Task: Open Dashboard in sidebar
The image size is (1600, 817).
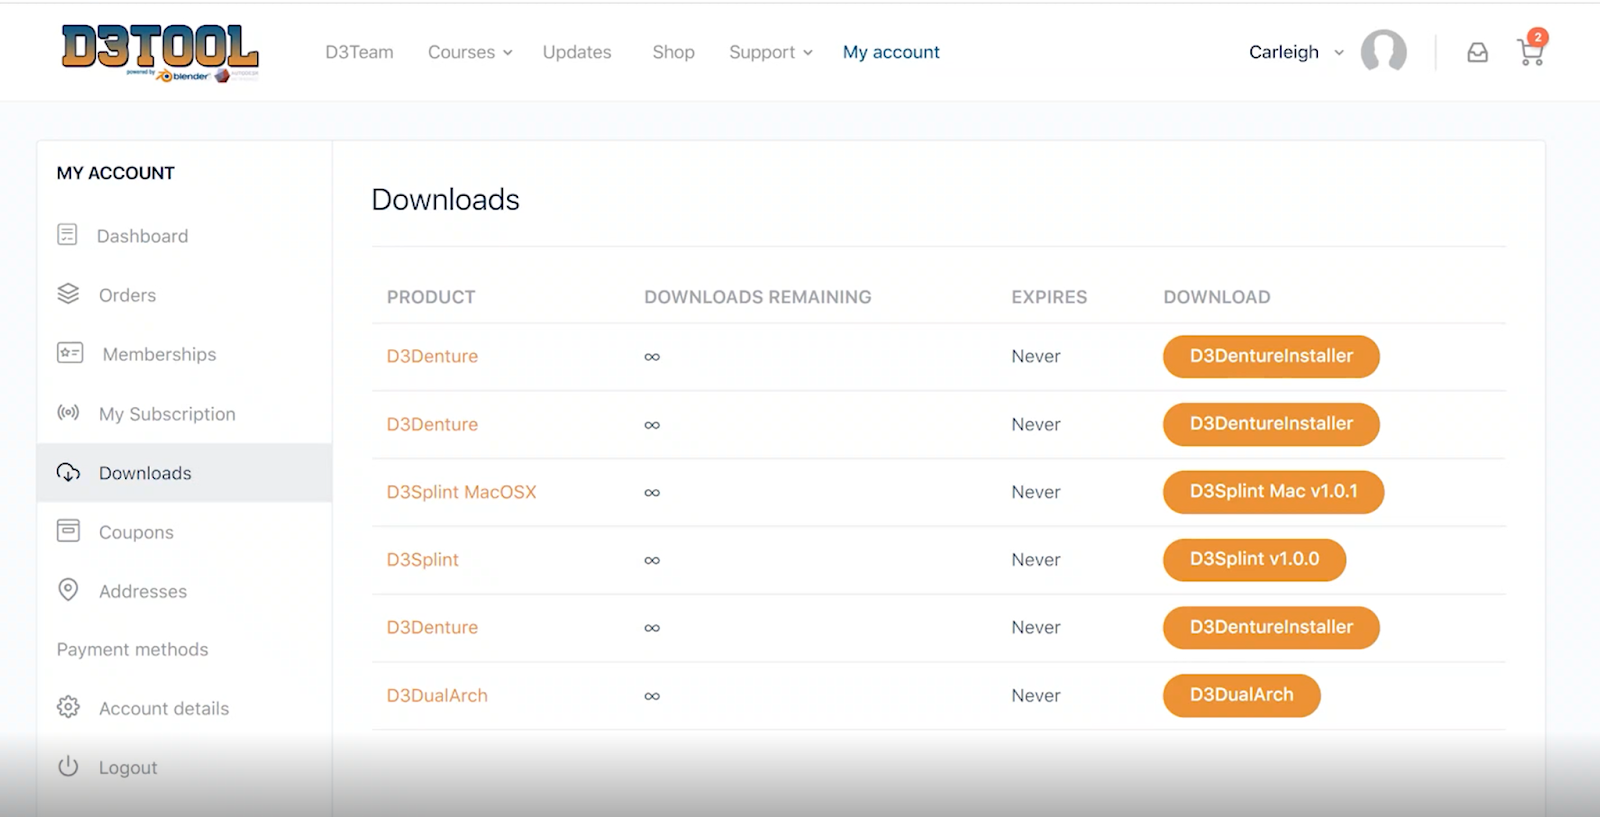Action: 142,236
